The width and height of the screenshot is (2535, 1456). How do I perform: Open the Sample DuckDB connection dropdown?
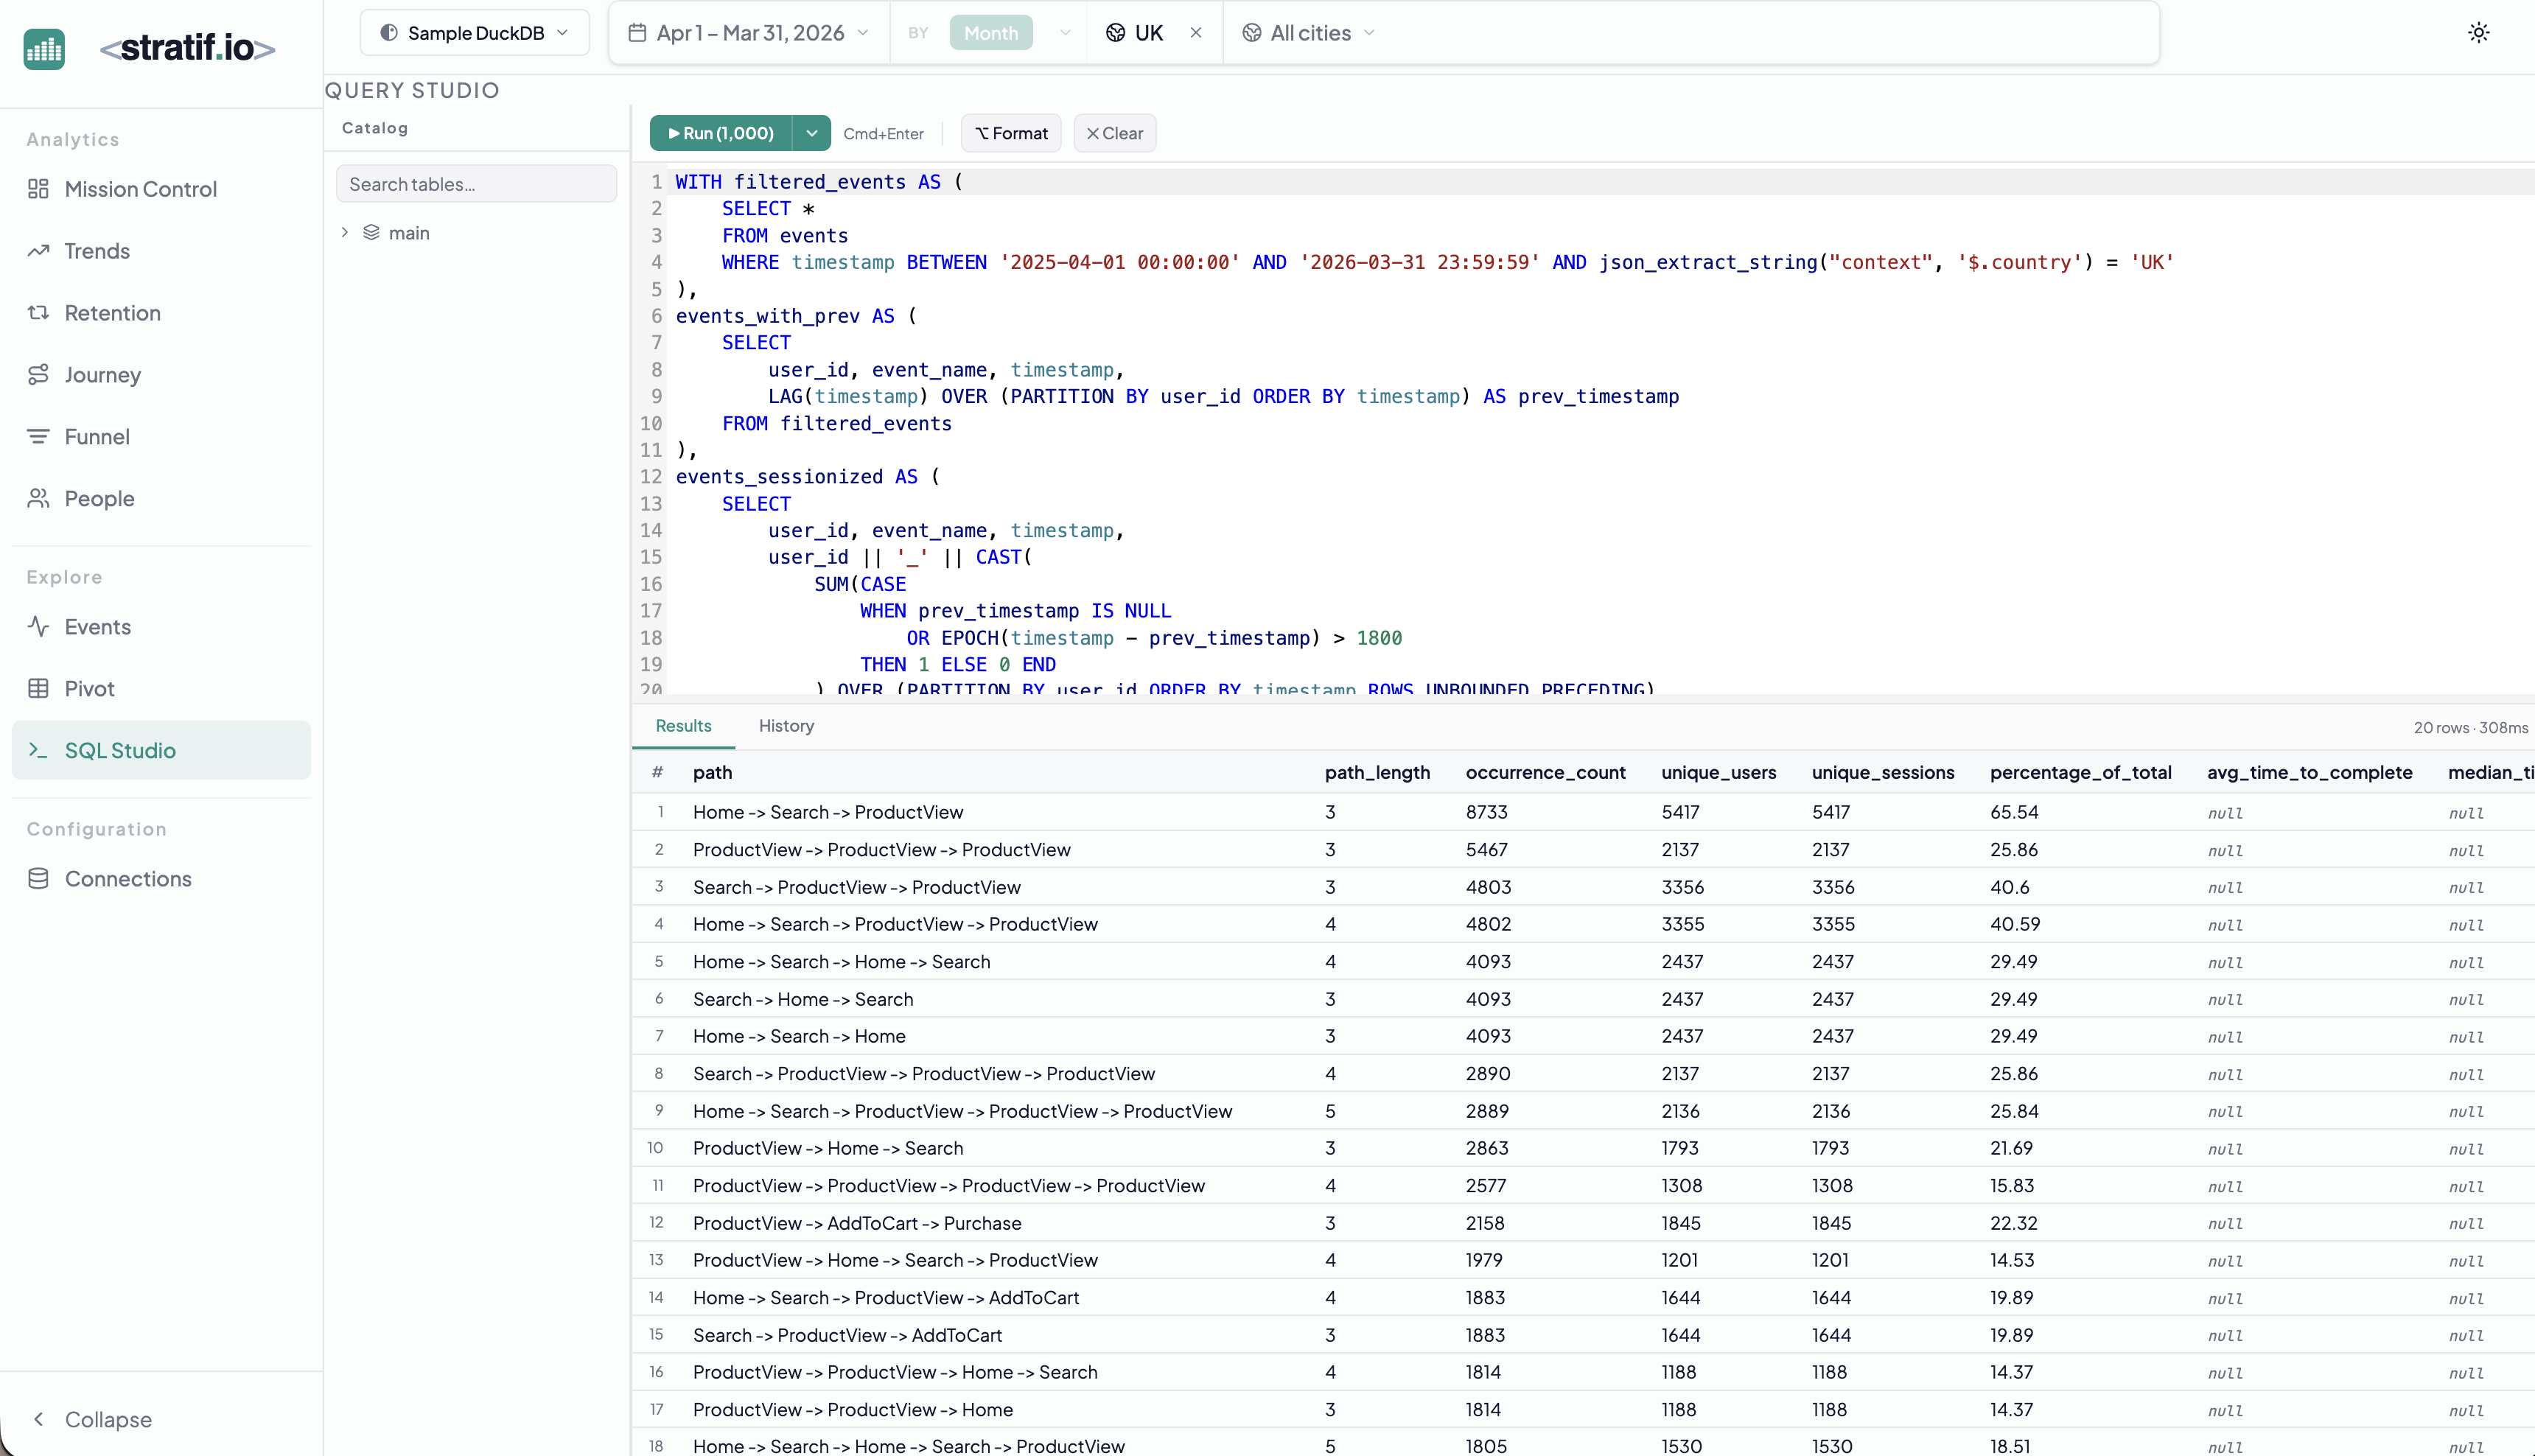tap(474, 33)
